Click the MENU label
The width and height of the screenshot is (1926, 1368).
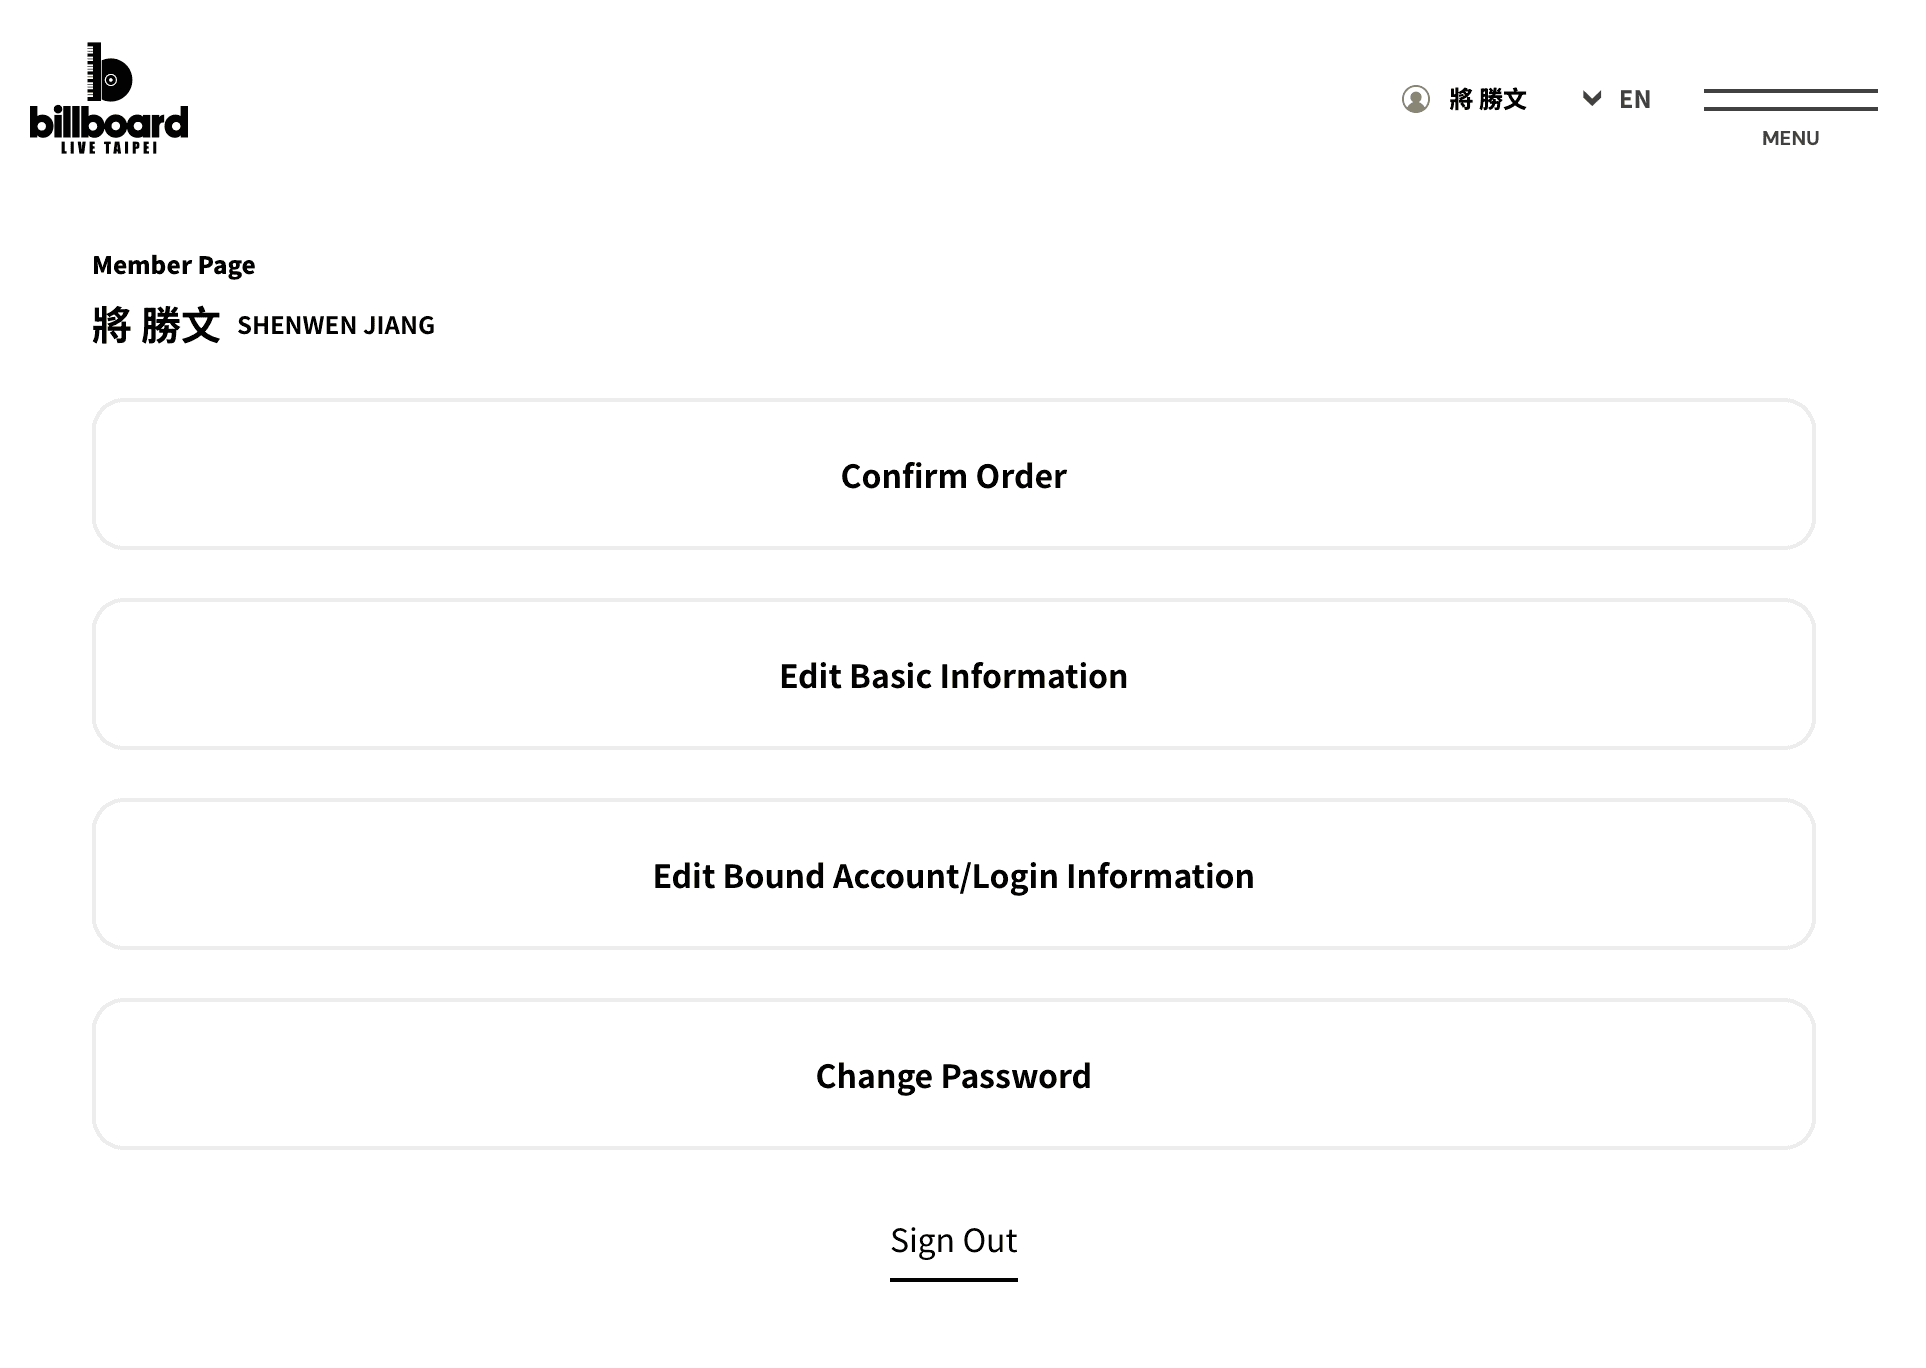click(x=1790, y=138)
